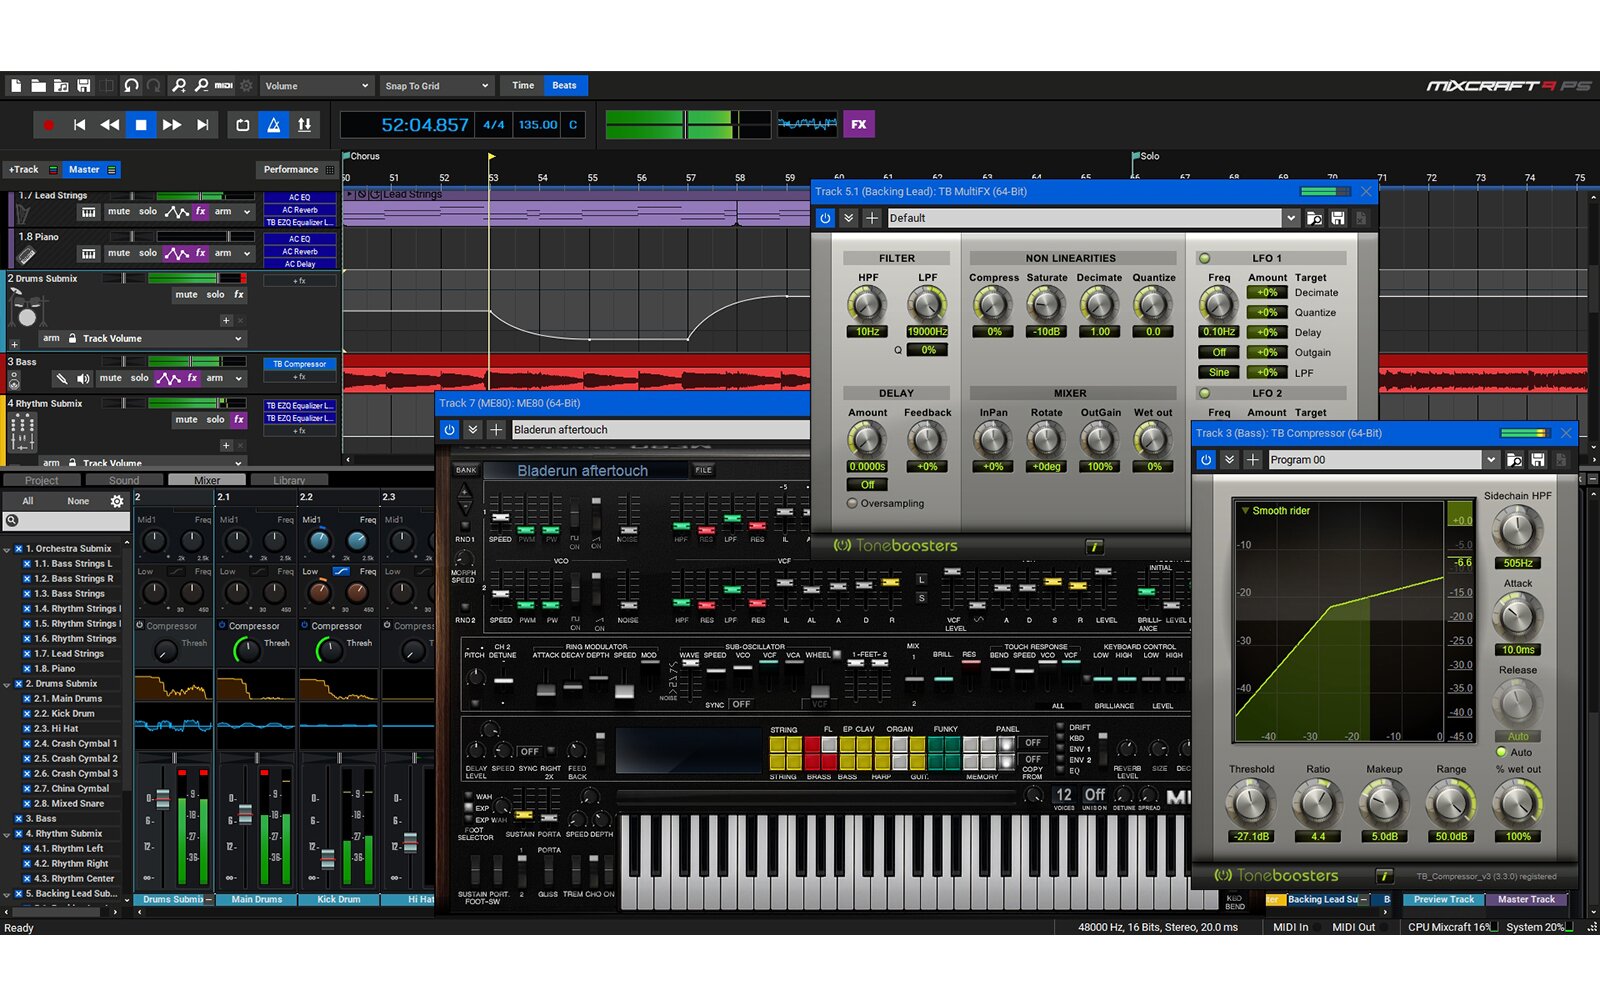The height and width of the screenshot is (1007, 1600).
Task: Solo the 1.8 Piano track
Action: click(148, 254)
